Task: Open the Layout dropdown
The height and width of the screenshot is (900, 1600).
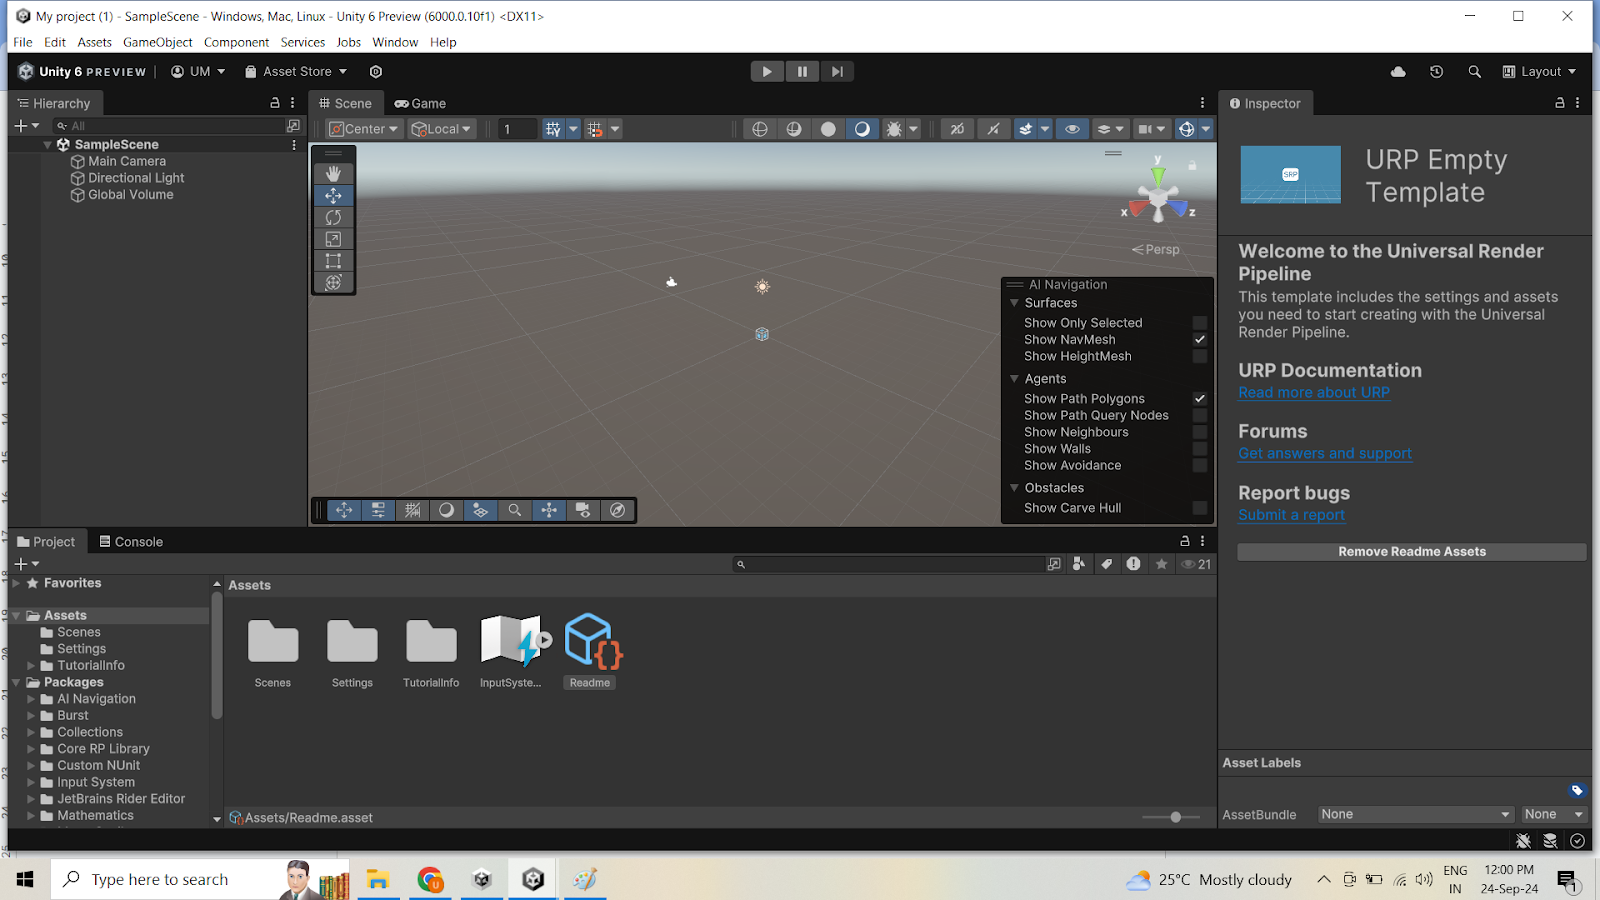Action: [x=1539, y=72]
